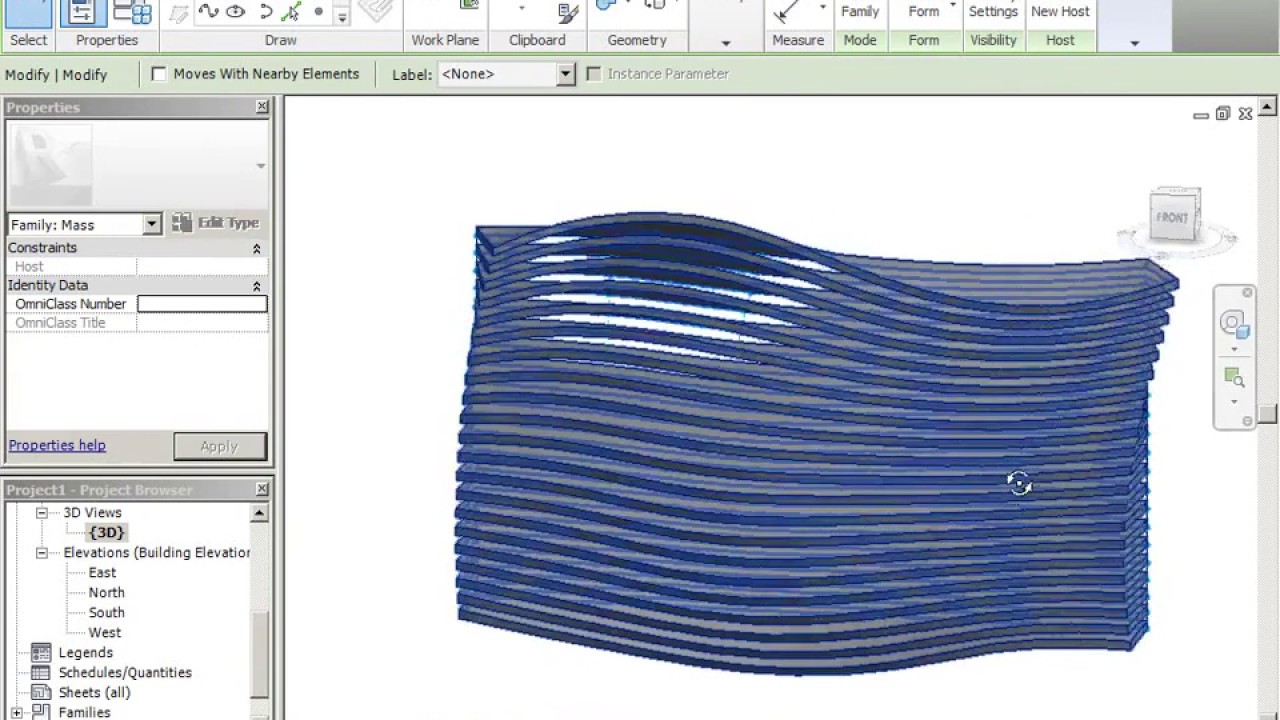This screenshot has width=1280, height=720.
Task: Click the FRONT face of ViewCube
Action: (x=1172, y=218)
